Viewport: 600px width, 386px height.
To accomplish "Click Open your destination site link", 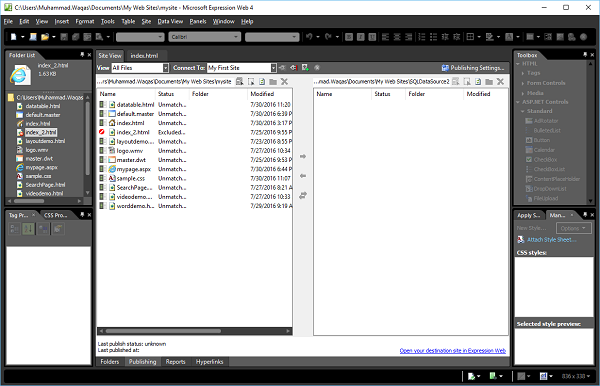I will click(453, 351).
